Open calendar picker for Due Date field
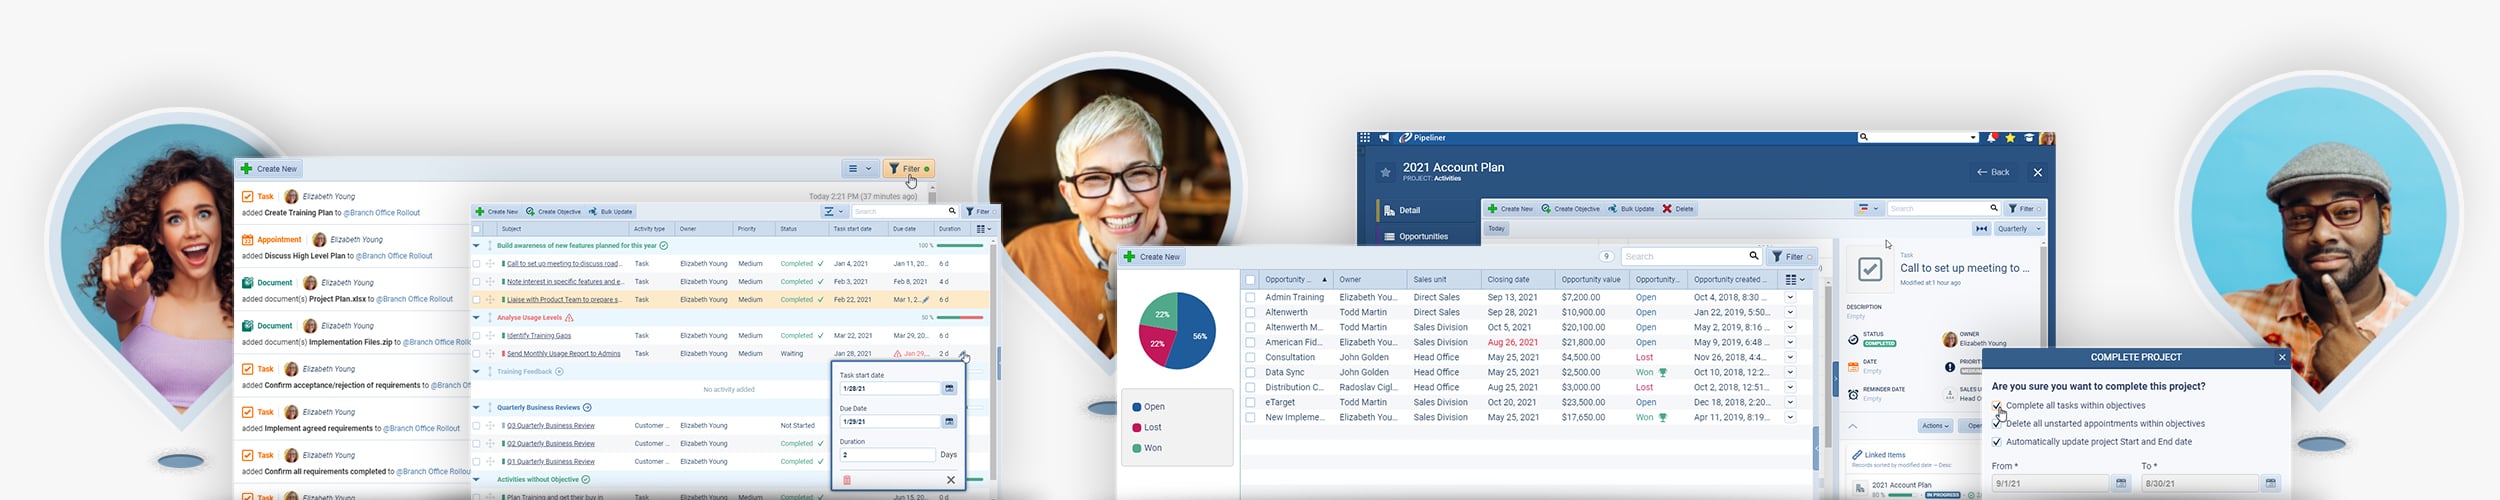The image size is (2500, 500). click(x=949, y=421)
